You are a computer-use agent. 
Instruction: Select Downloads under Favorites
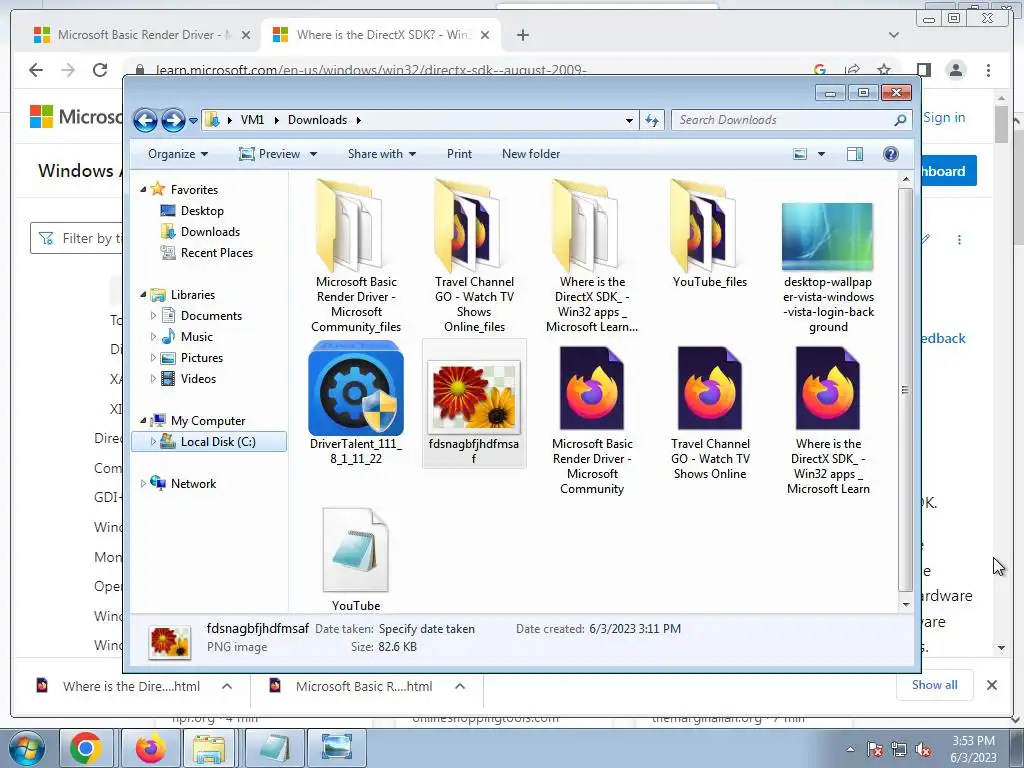[210, 232]
